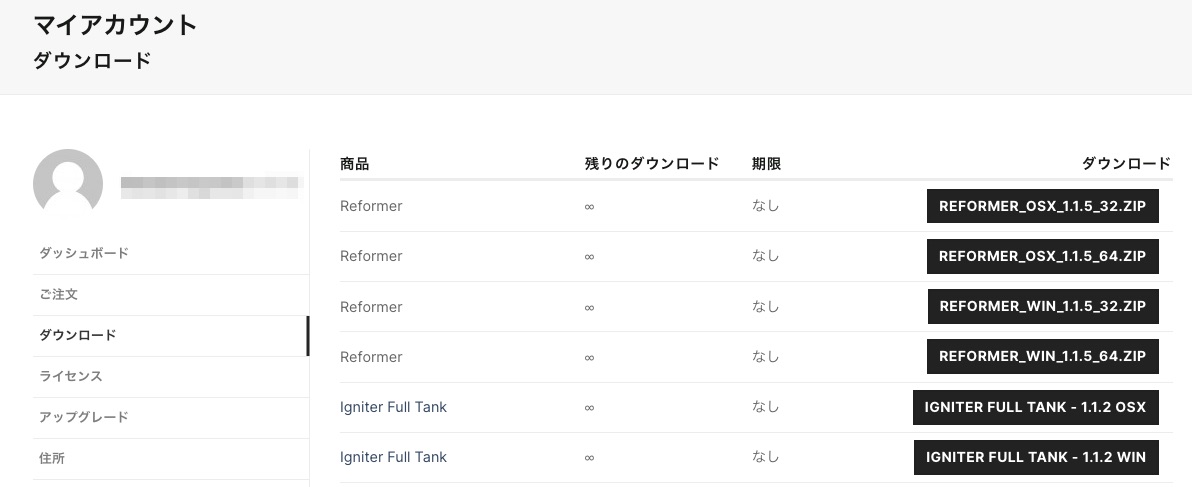Click the 期限 column header

[766, 163]
